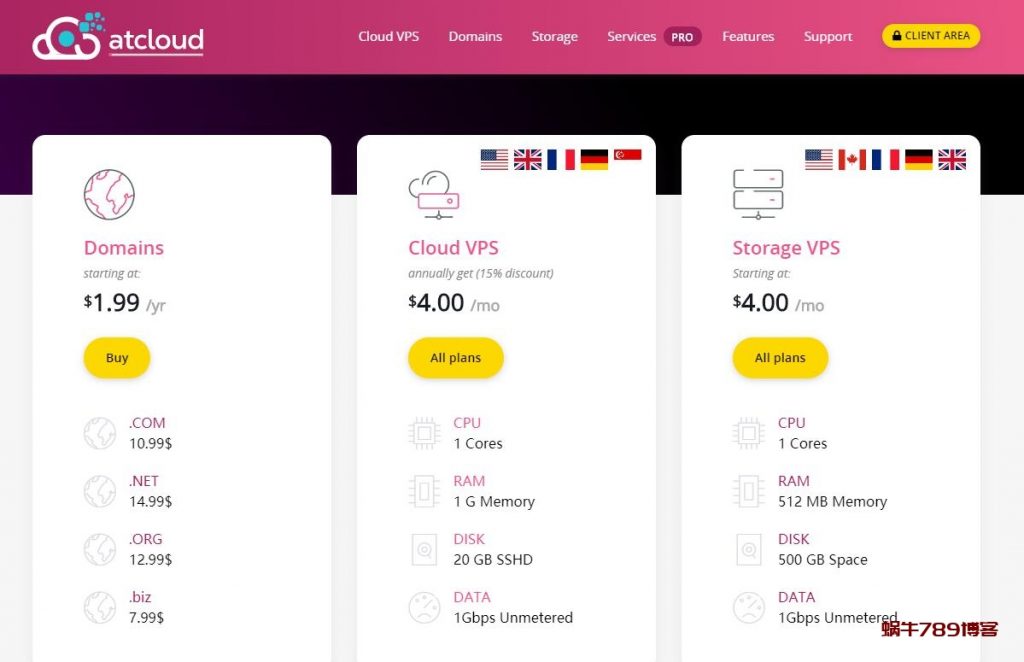The image size is (1024, 662).
Task: Click the CLIENT AREA button
Action: [x=931, y=35]
